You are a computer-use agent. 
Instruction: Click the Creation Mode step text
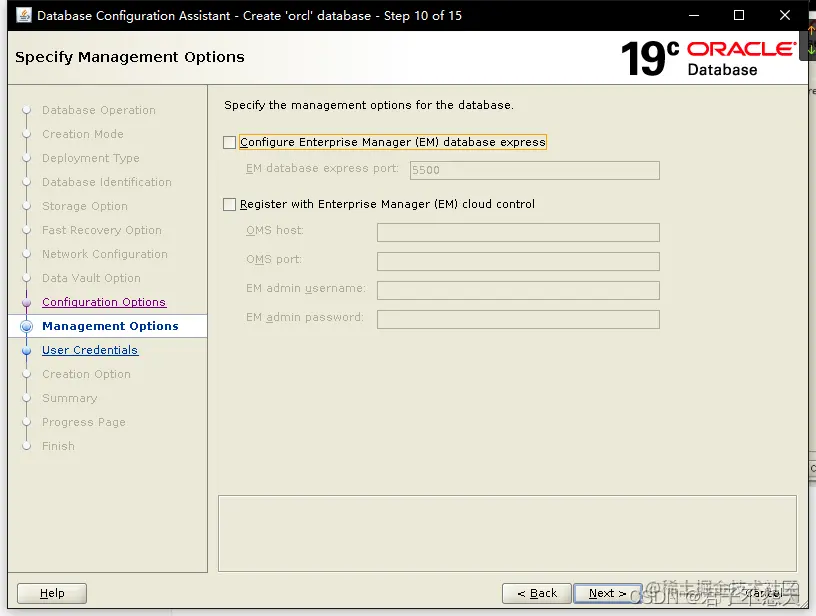point(83,134)
